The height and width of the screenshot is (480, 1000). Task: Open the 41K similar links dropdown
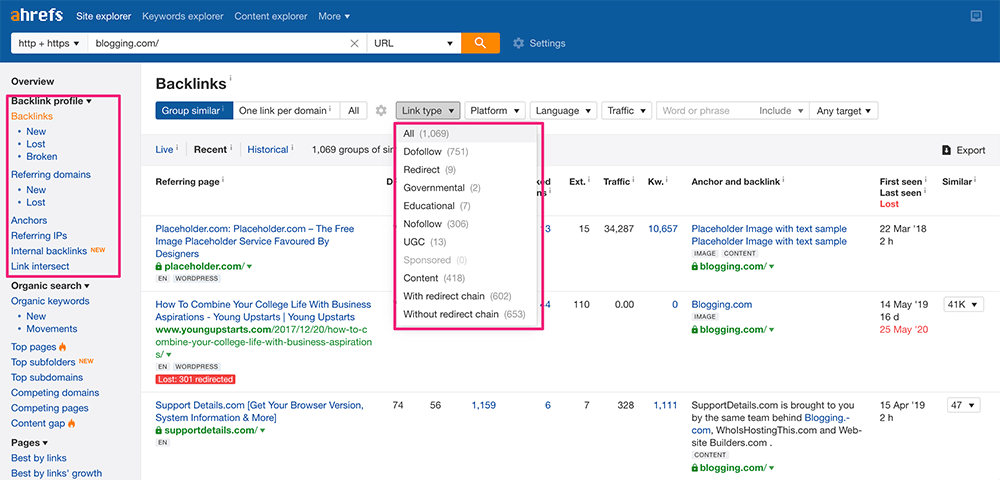pyautogui.click(x=964, y=305)
